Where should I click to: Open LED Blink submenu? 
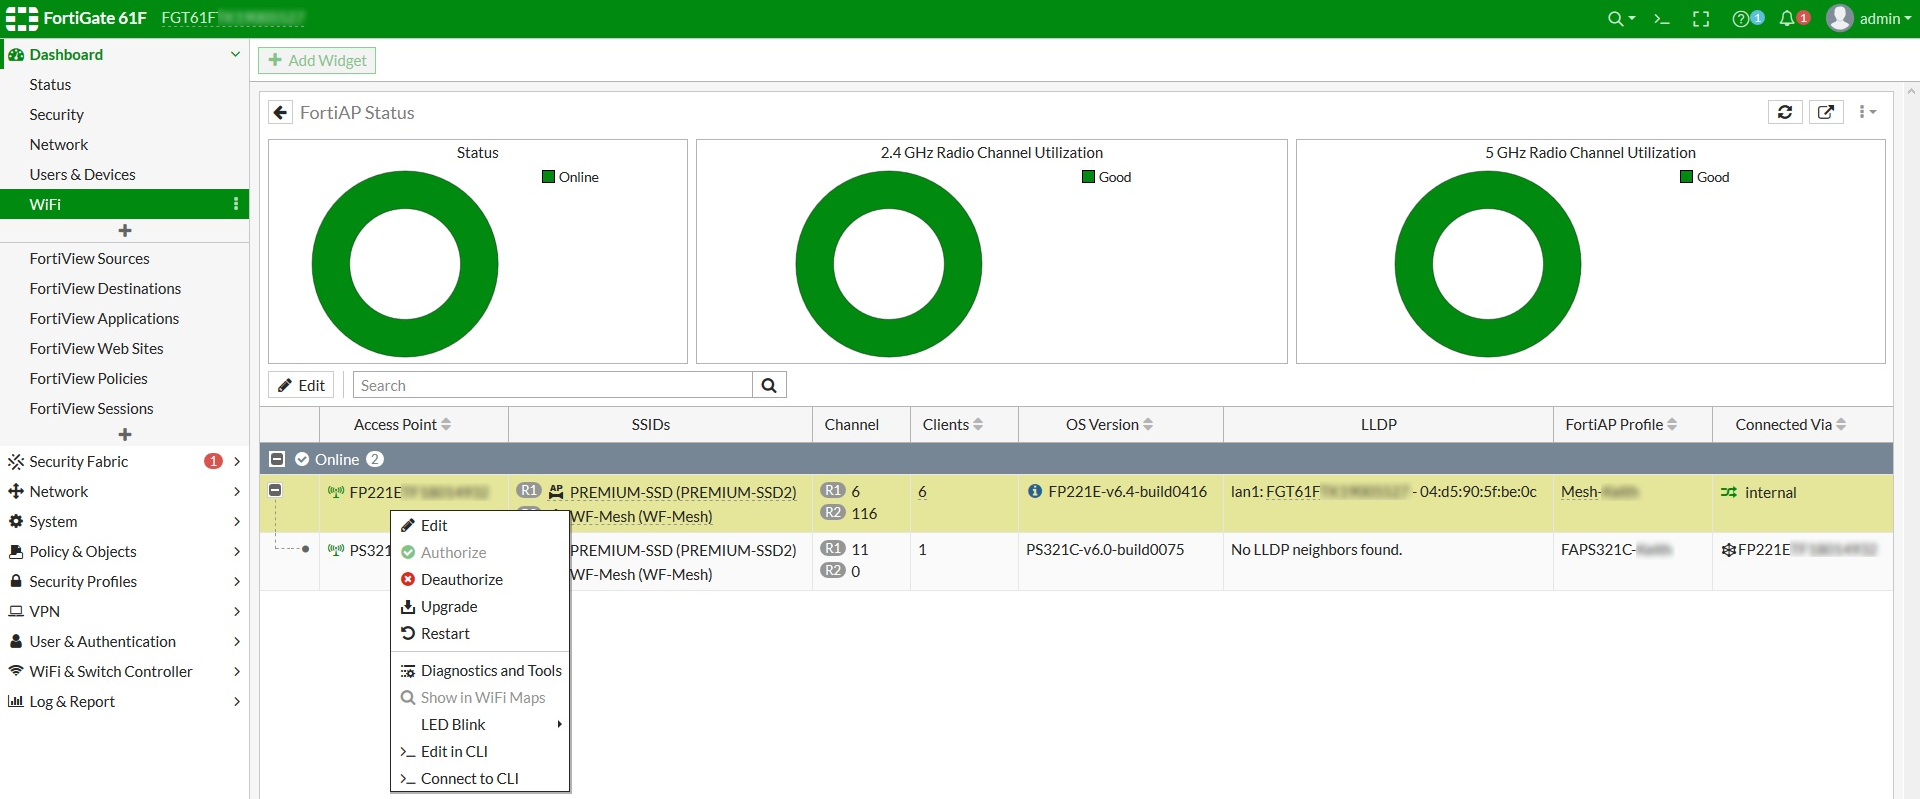click(480, 724)
